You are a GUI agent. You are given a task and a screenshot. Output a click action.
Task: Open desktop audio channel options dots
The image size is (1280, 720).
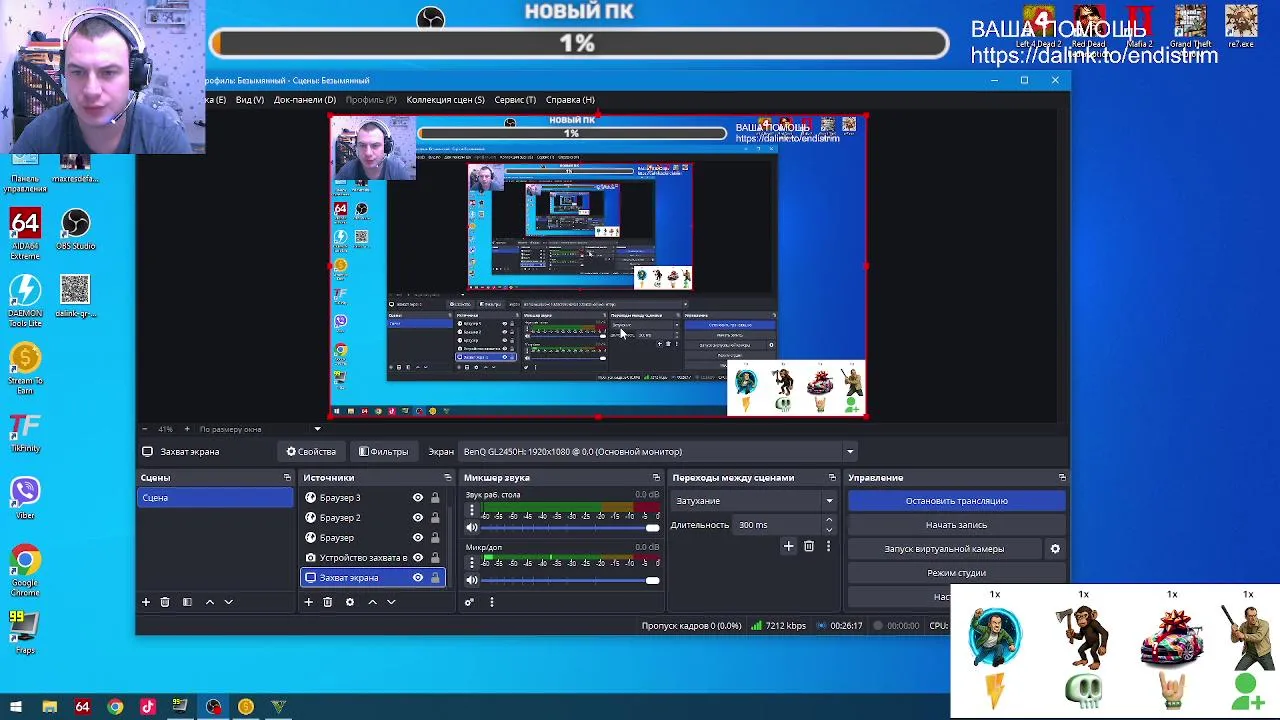click(x=472, y=510)
